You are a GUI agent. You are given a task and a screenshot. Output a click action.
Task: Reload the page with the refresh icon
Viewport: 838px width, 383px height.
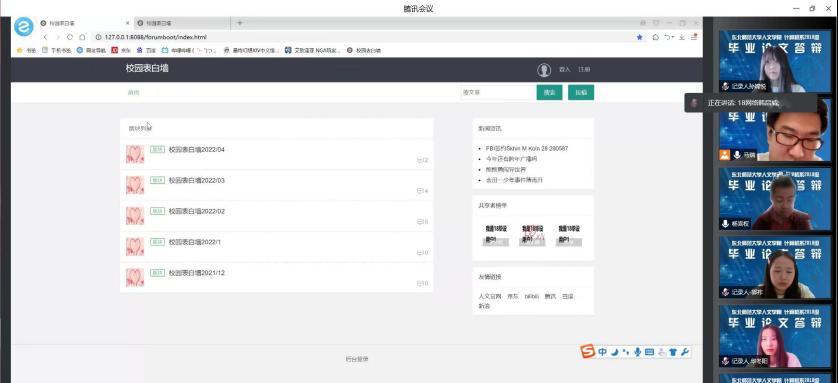coord(70,37)
